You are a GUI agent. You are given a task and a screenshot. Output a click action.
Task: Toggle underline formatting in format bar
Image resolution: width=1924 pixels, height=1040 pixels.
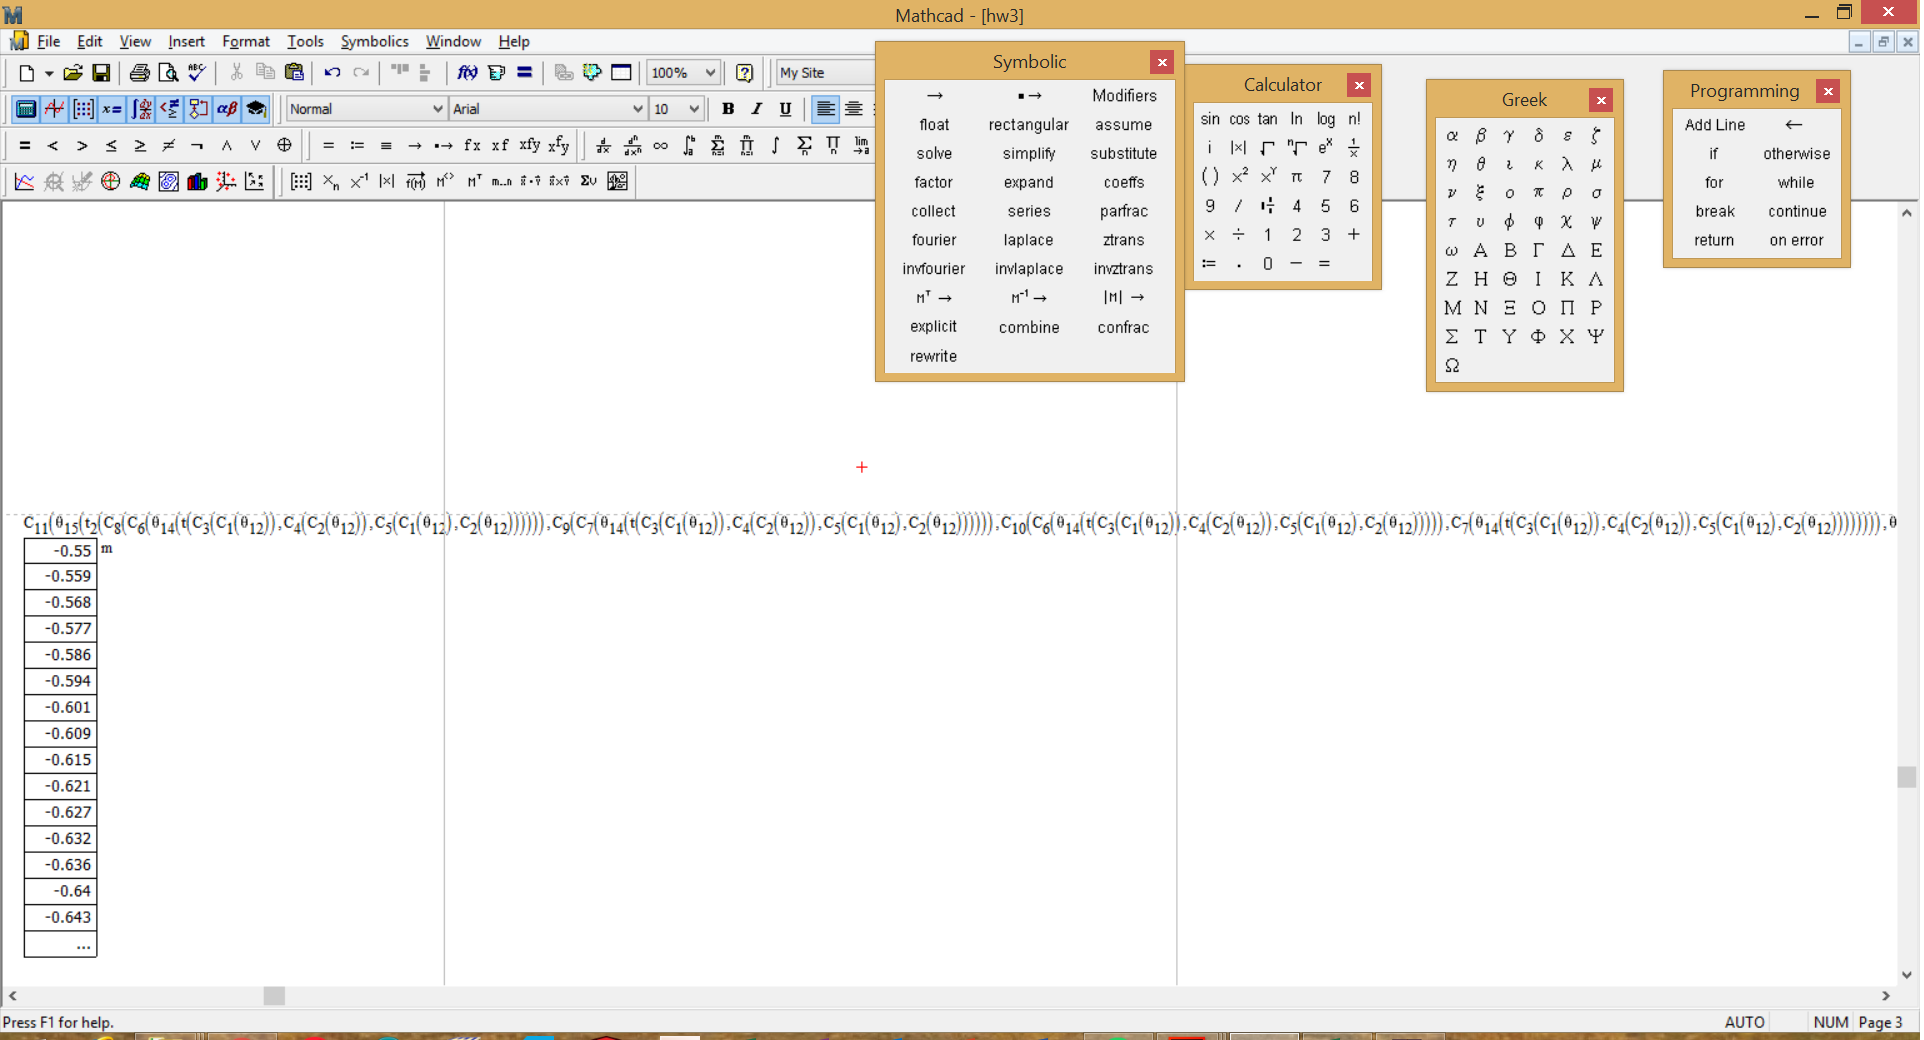[786, 109]
